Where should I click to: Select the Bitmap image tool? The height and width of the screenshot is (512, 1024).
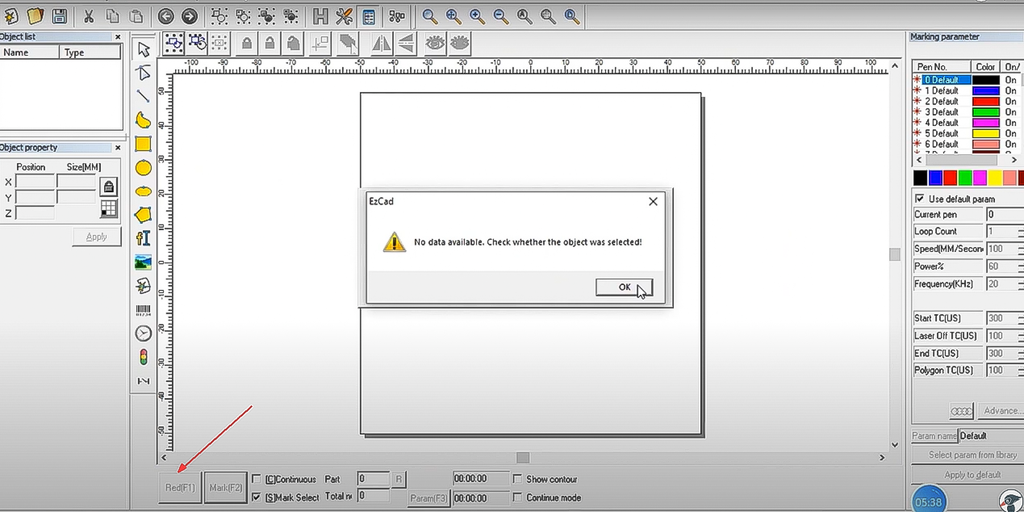(x=144, y=263)
